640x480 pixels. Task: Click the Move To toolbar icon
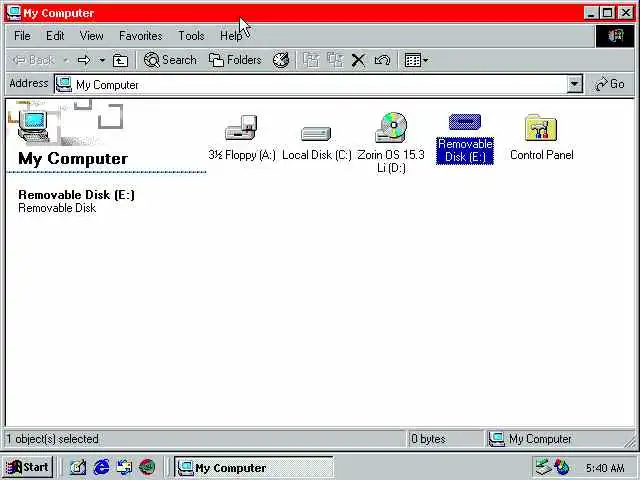pyautogui.click(x=311, y=60)
